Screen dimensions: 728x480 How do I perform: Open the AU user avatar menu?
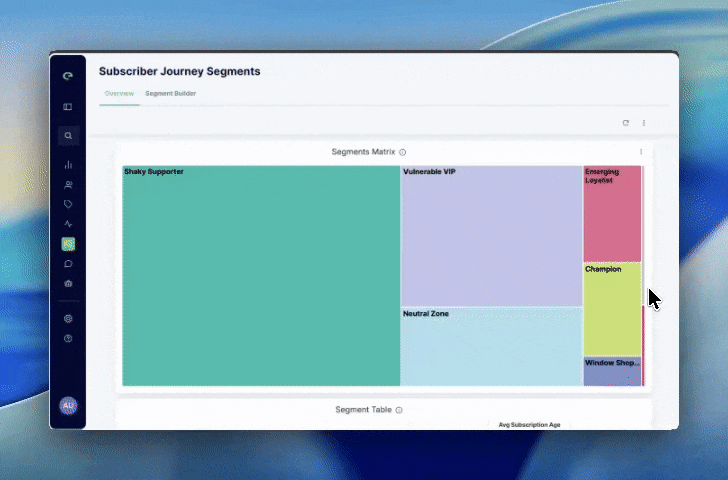pos(68,405)
